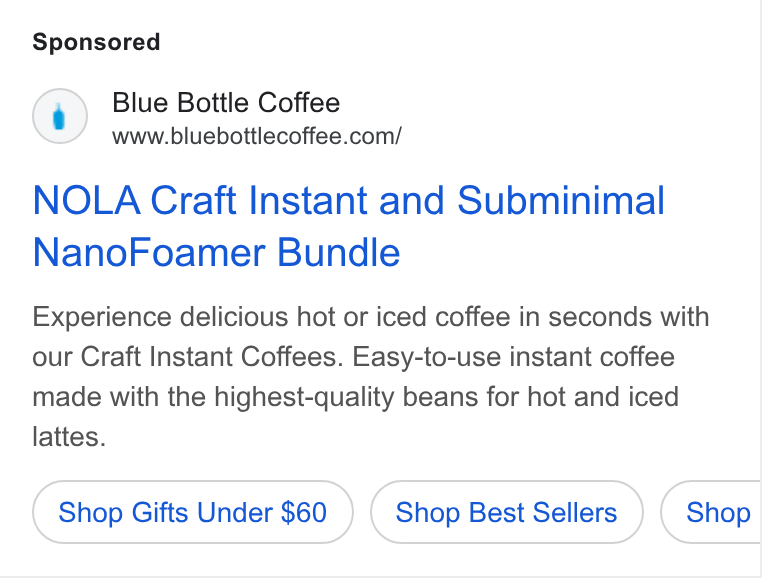Click the word Subminimal in the headline

(561, 200)
